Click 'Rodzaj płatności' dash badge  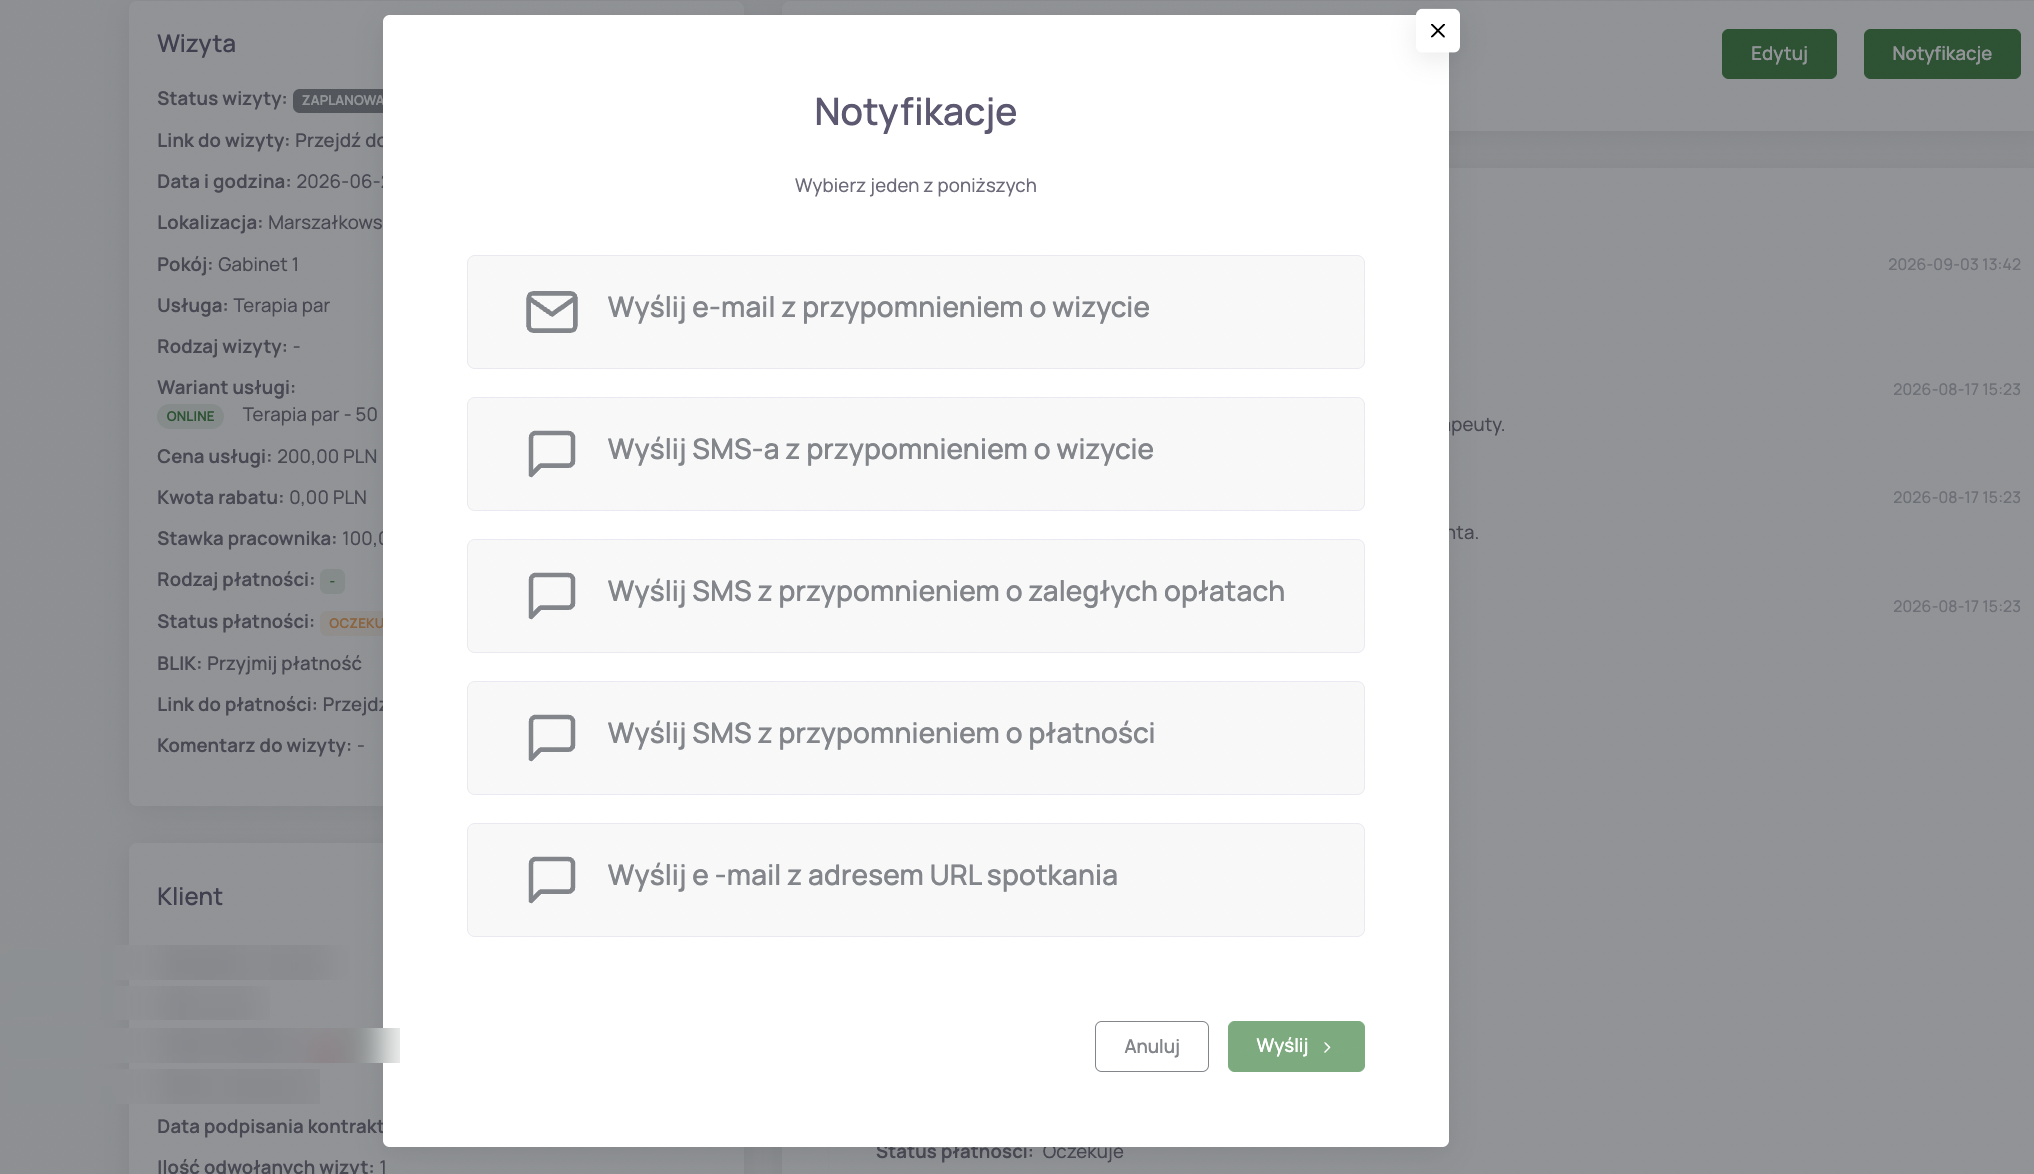click(333, 581)
